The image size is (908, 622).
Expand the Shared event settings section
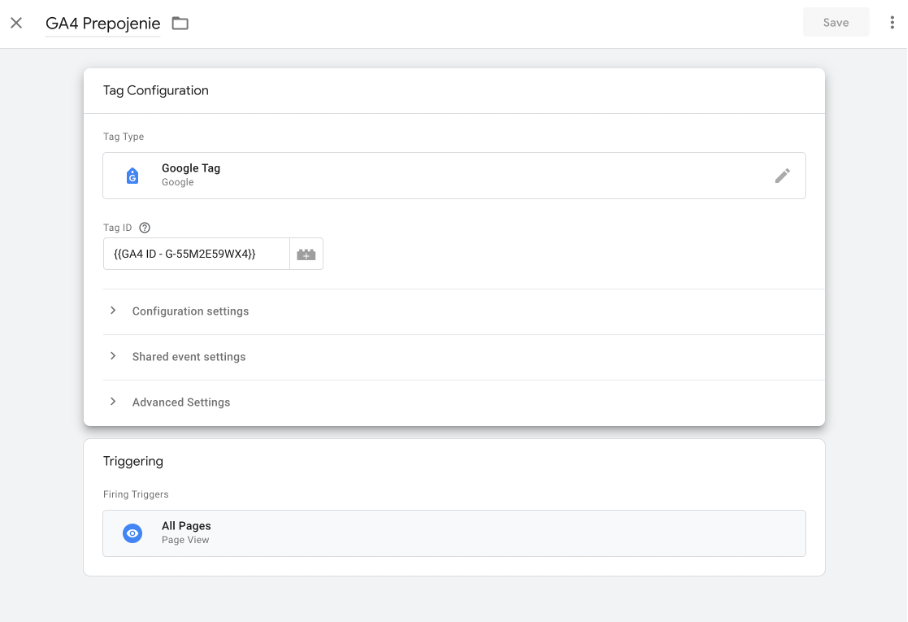pos(188,357)
